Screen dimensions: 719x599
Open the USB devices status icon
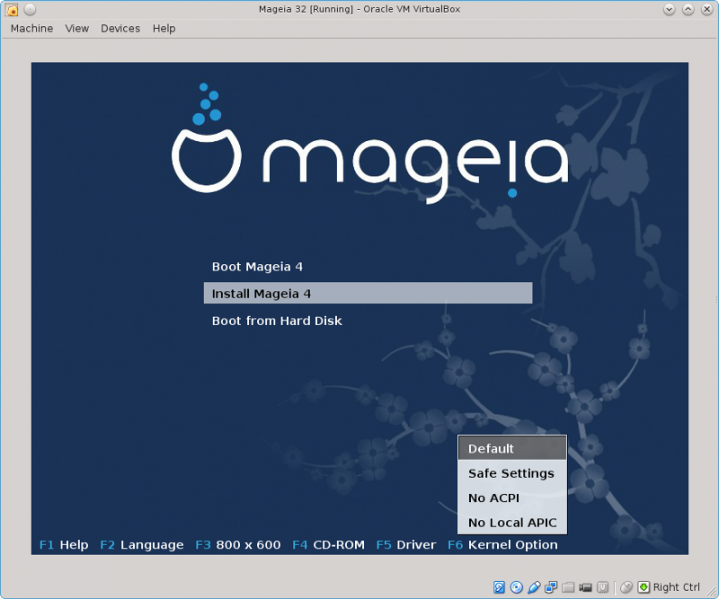pos(534,587)
